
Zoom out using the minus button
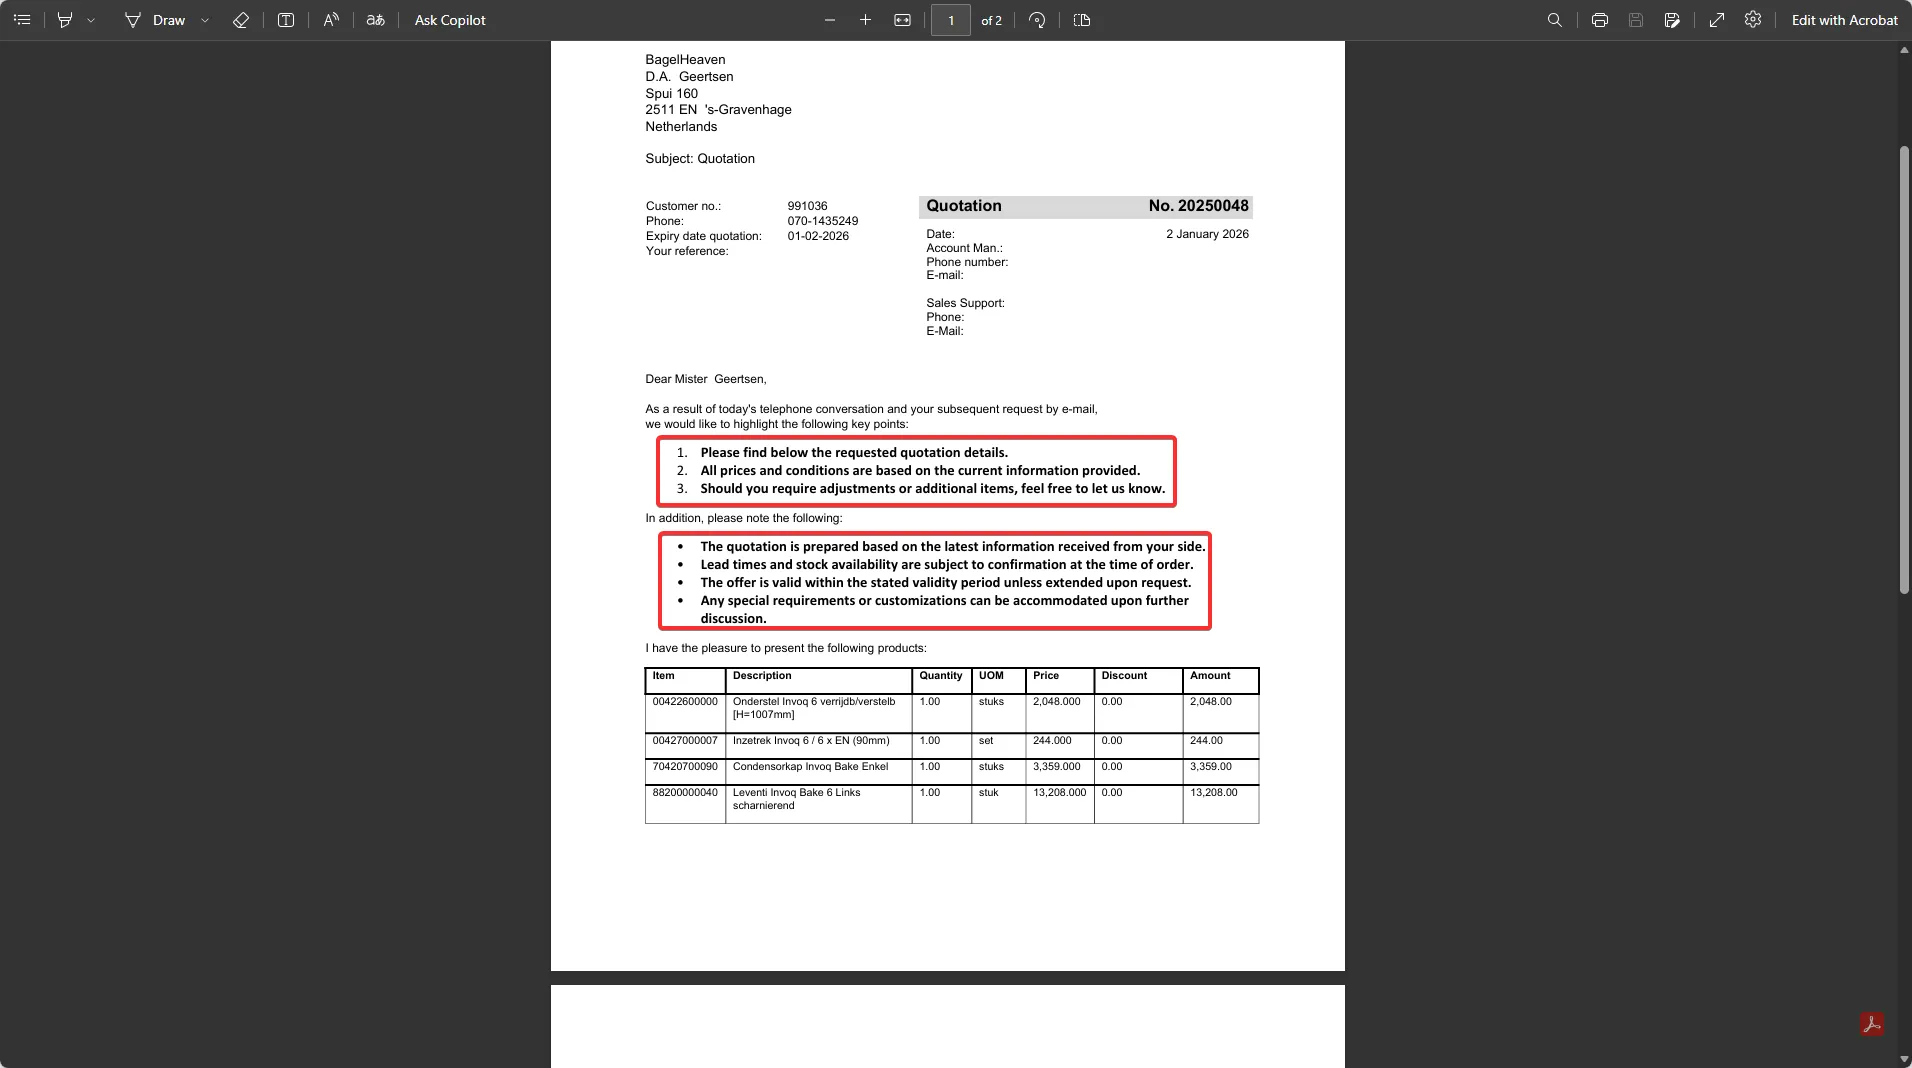(x=829, y=20)
